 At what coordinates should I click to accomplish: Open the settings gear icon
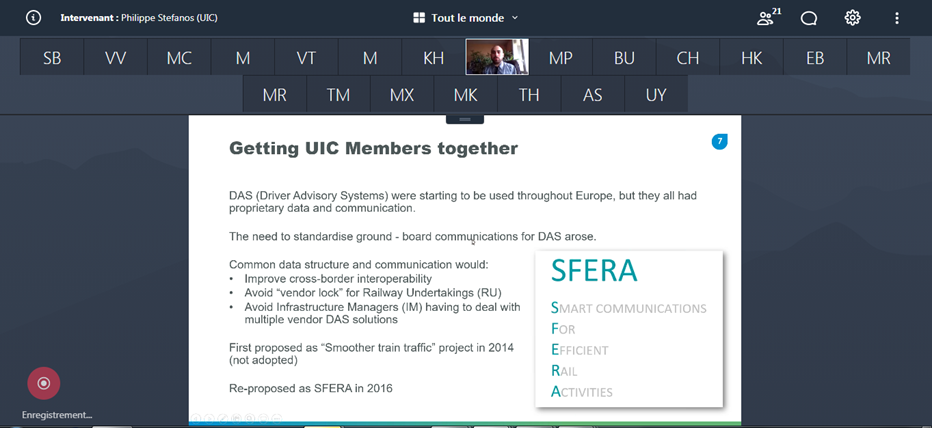(x=852, y=18)
